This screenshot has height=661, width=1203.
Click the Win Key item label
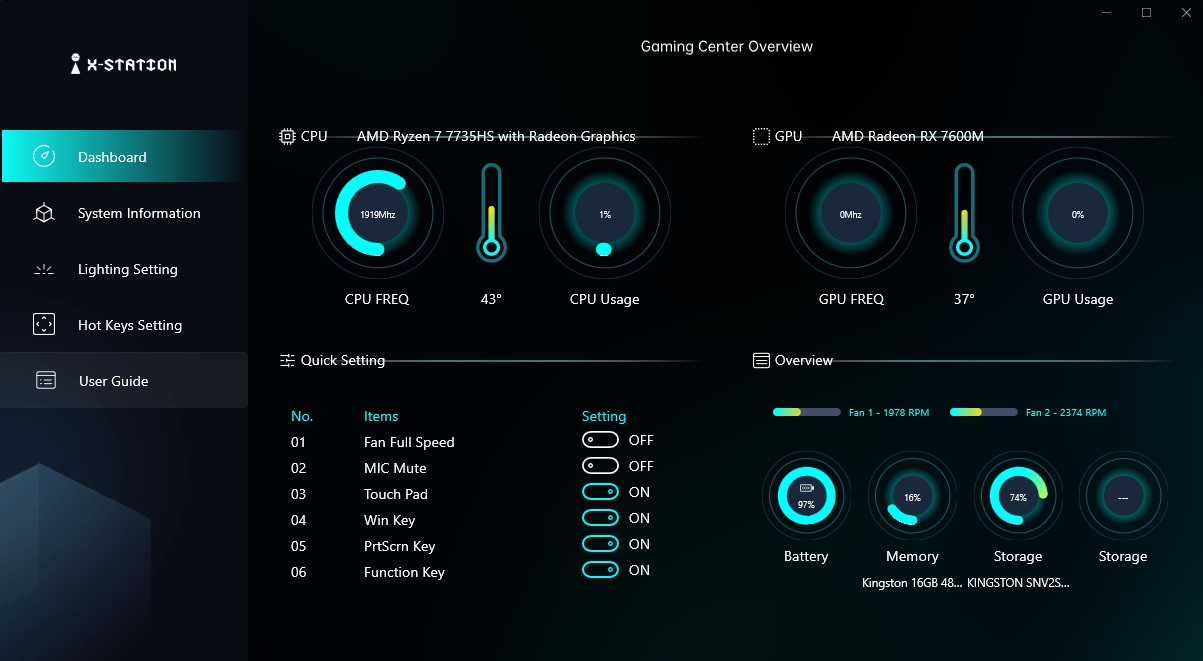pyautogui.click(x=390, y=520)
